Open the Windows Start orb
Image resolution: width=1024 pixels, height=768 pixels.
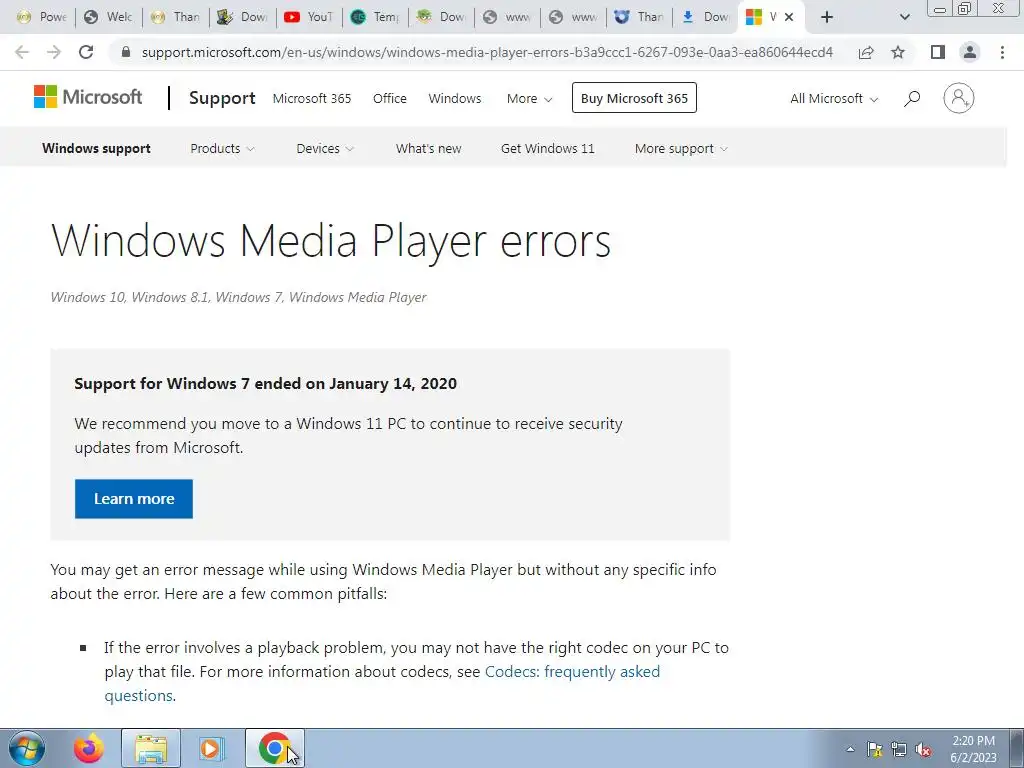coord(27,748)
